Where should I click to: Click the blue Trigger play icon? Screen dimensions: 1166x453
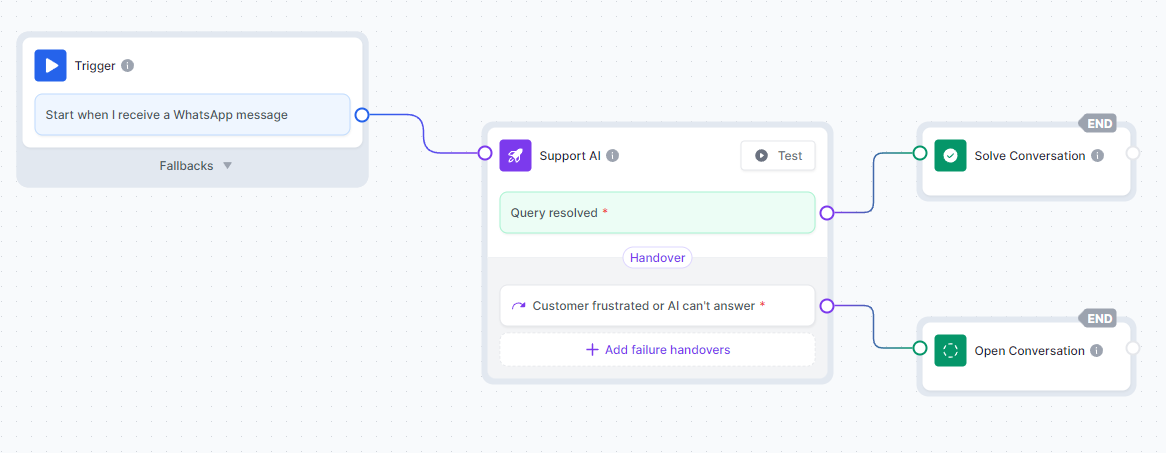[51, 65]
